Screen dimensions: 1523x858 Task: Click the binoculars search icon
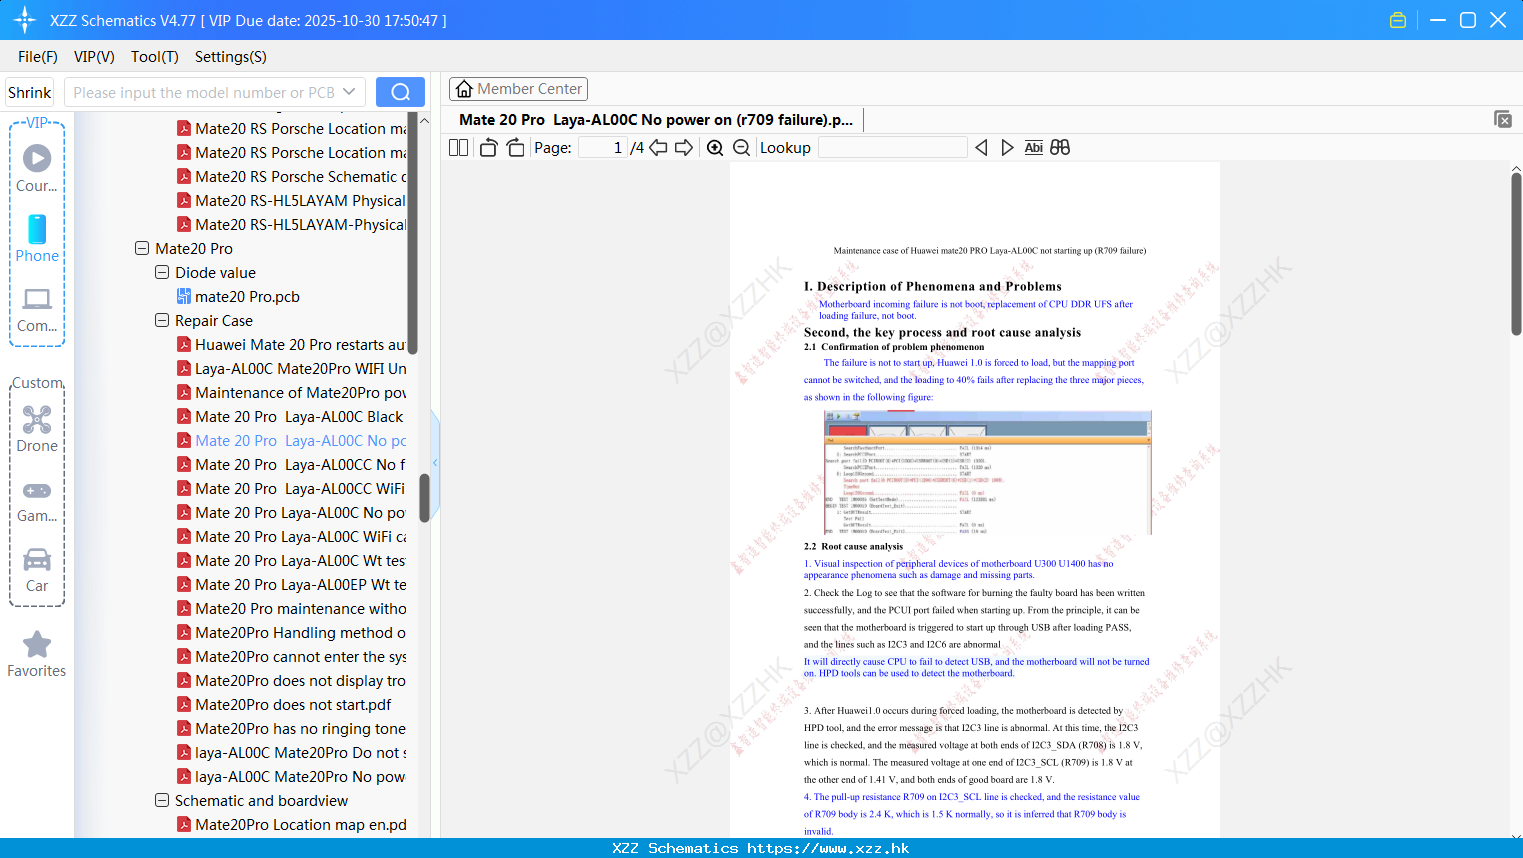[1060, 147]
